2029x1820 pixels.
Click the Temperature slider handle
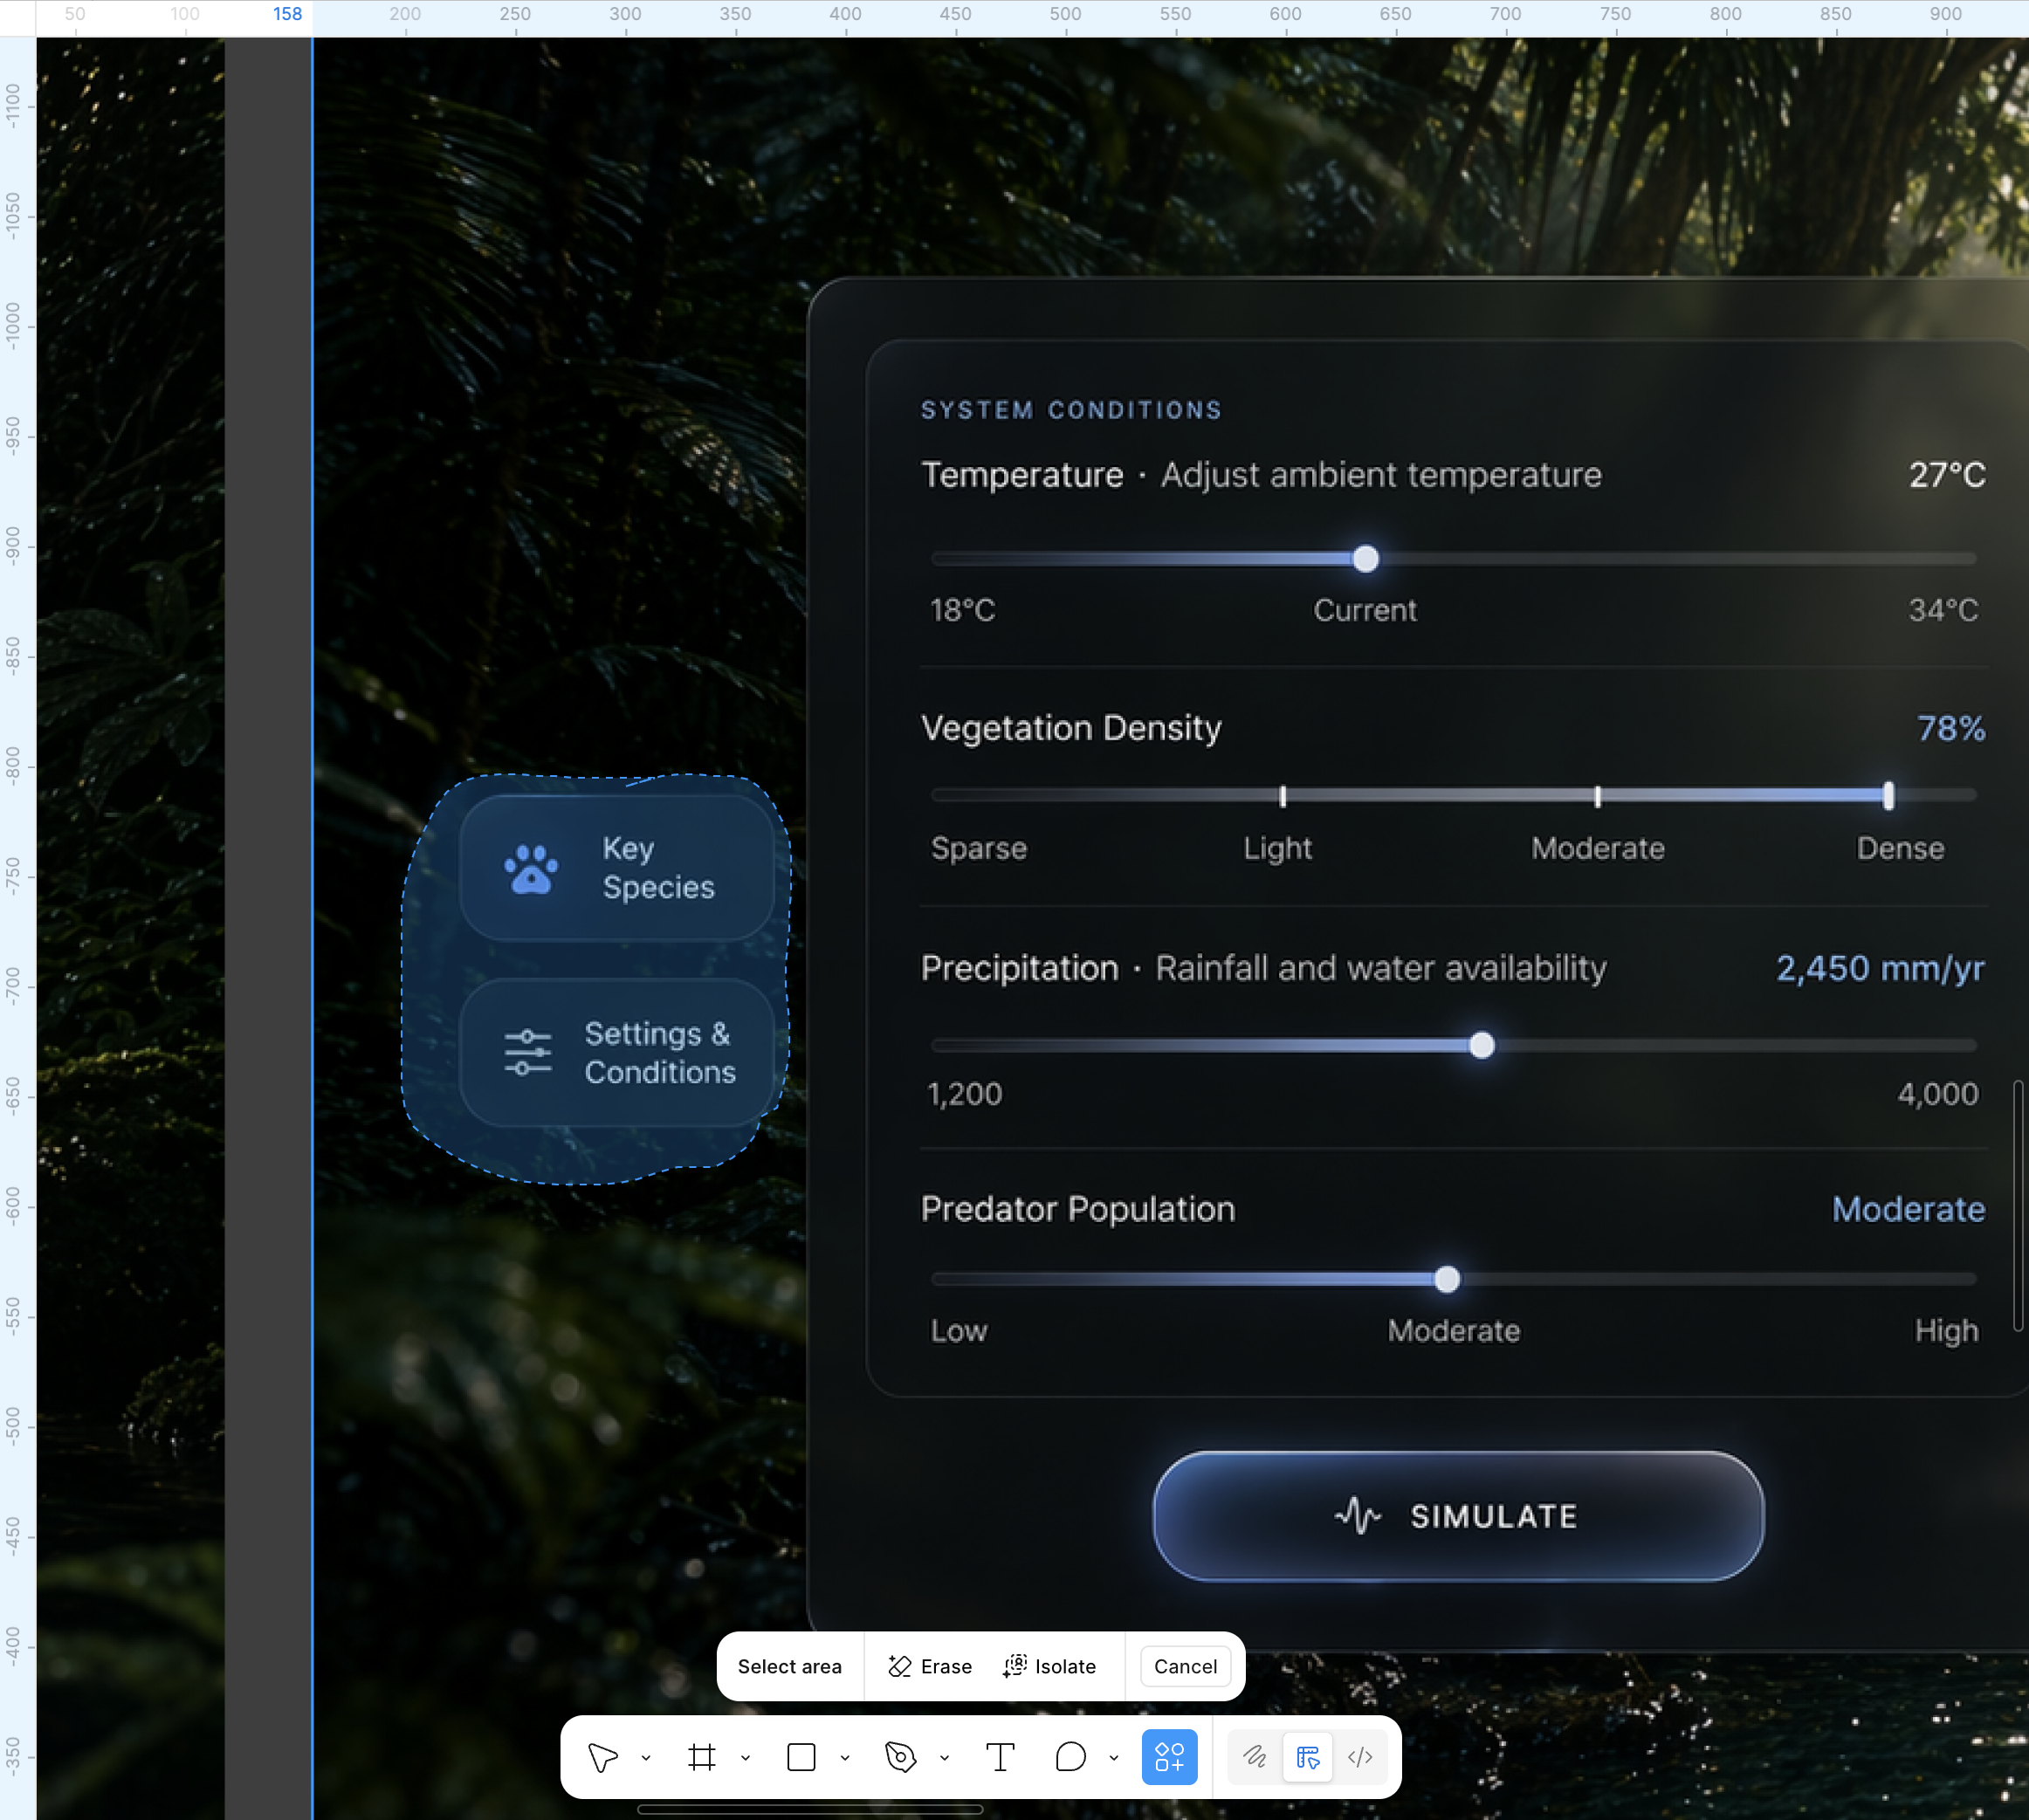(x=1365, y=559)
